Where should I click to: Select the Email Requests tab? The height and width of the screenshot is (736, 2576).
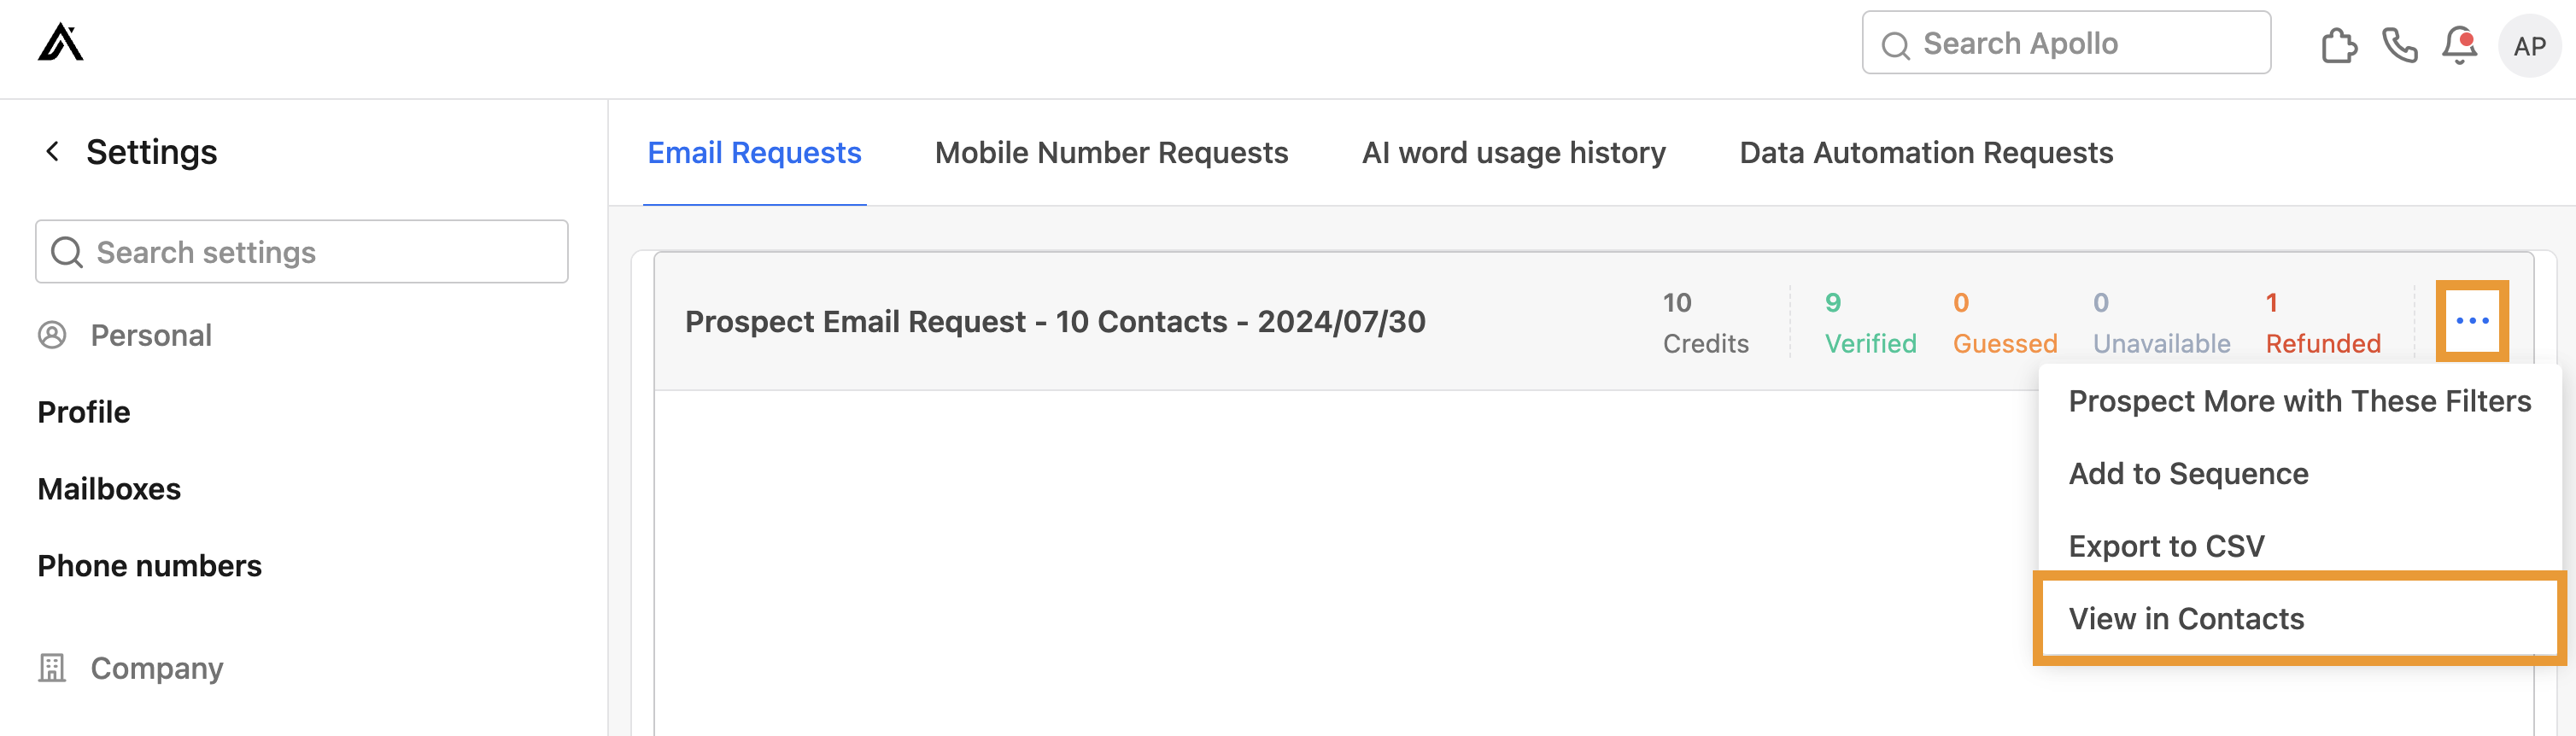(754, 153)
